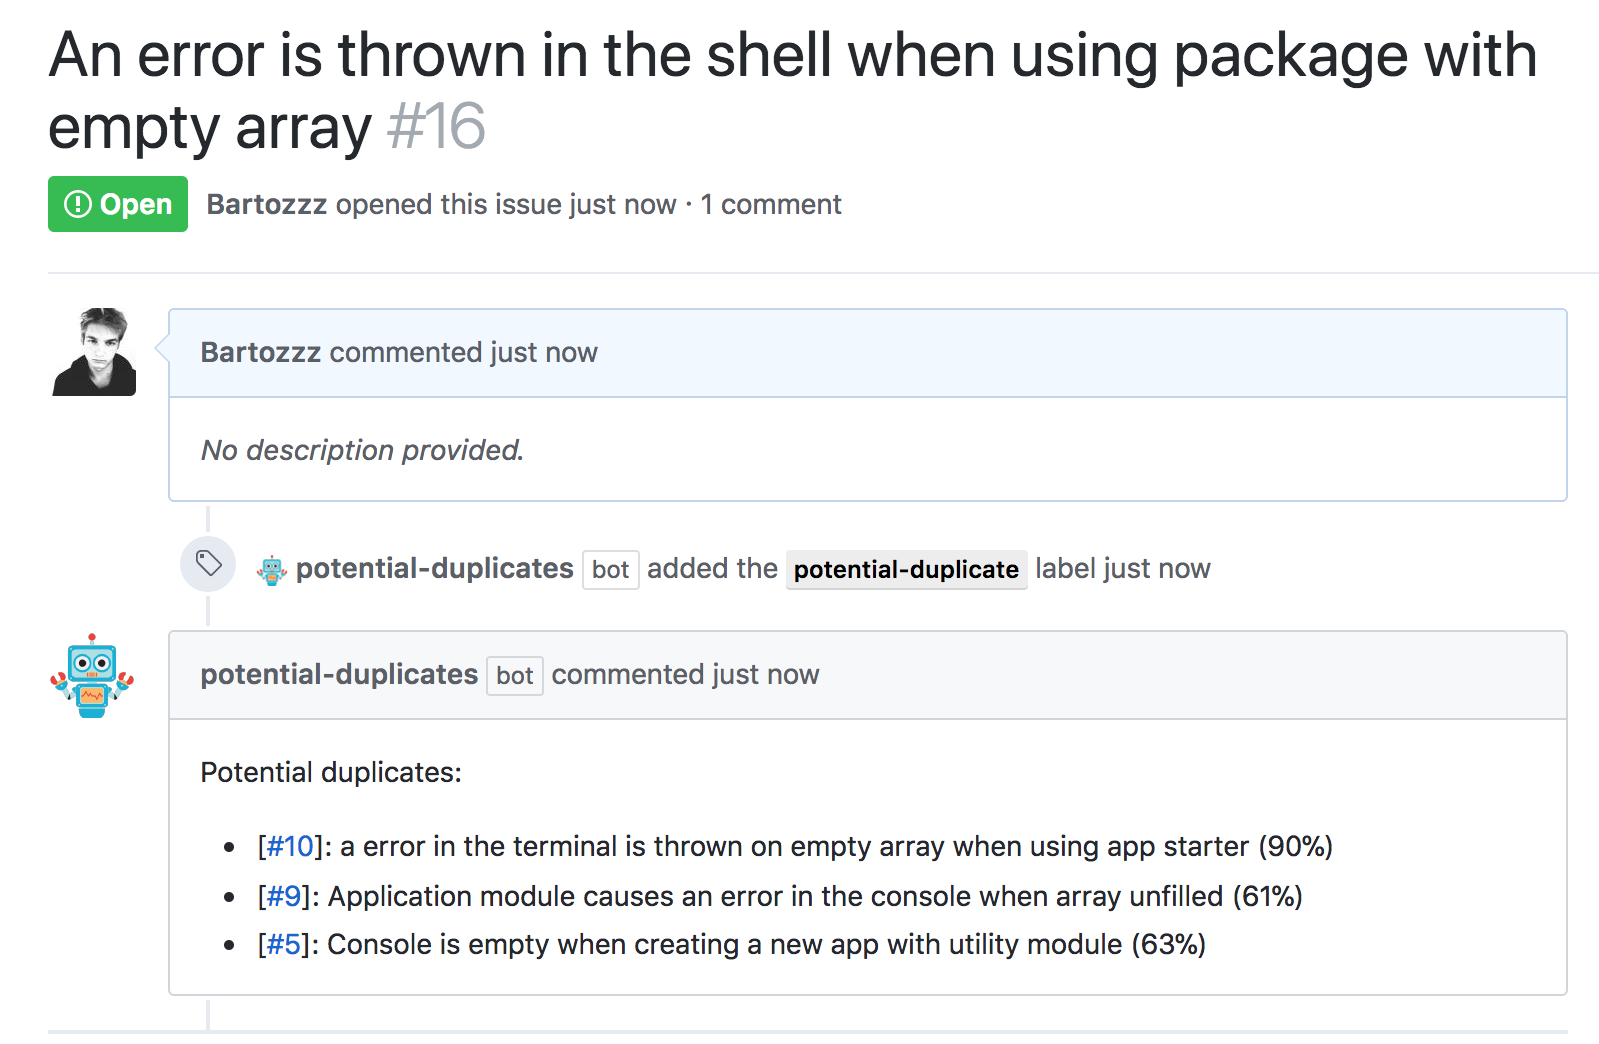Click the large robot bot avatar
Image resolution: width=1599 pixels, height=1044 pixels.
(92, 676)
